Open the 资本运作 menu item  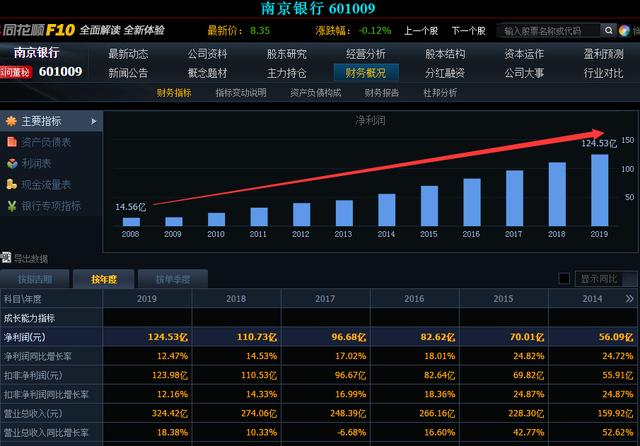[x=524, y=54]
